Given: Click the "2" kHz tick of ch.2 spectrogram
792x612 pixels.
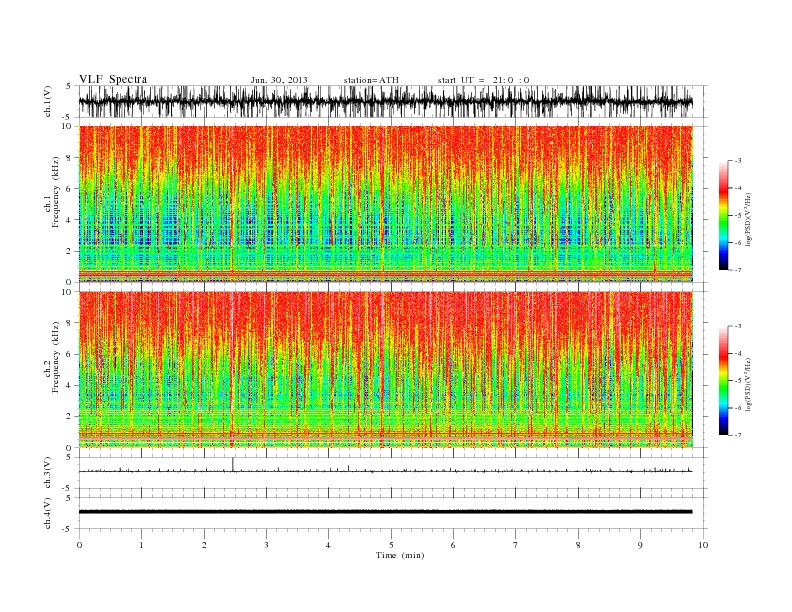Looking at the screenshot, I should pyautogui.click(x=69, y=417).
